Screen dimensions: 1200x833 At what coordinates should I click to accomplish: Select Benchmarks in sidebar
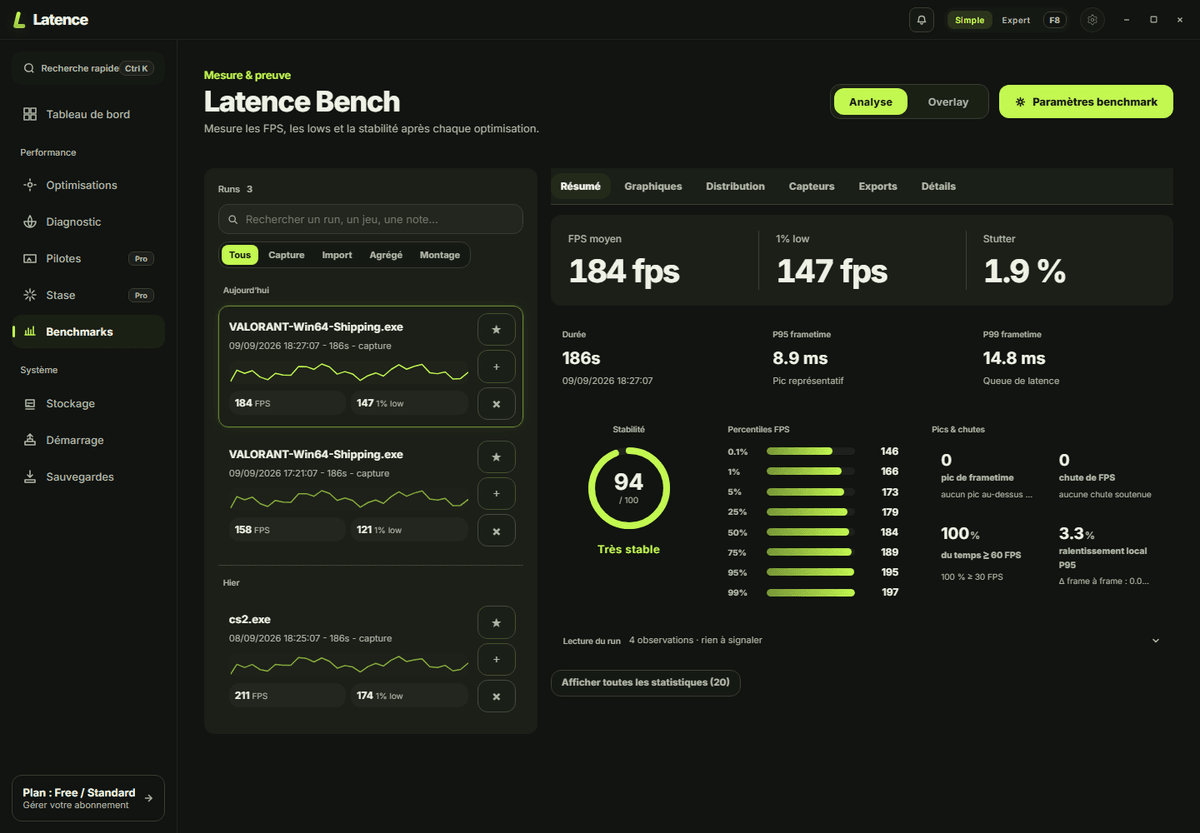click(88, 331)
